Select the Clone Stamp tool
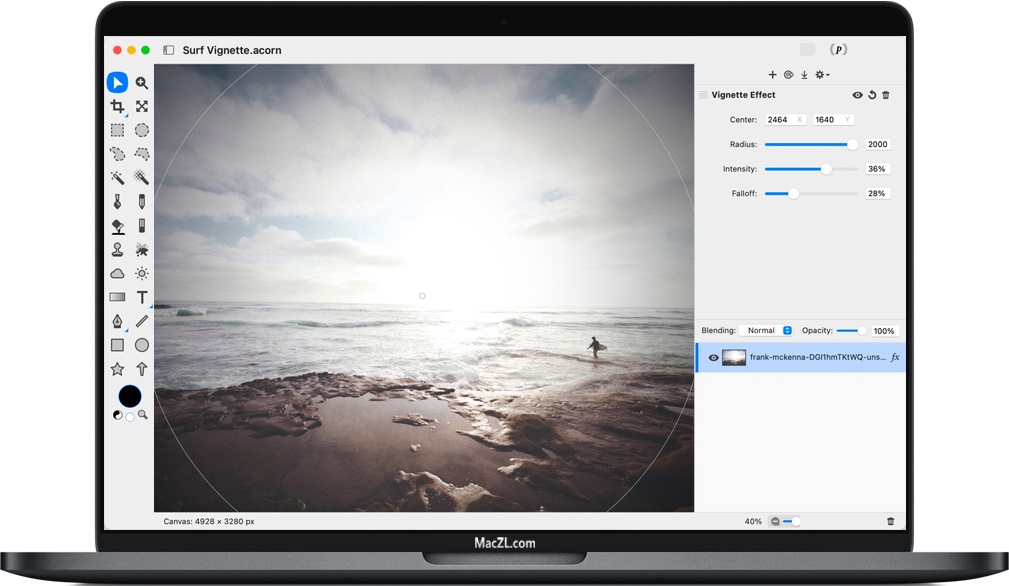The image size is (1009, 586). (x=117, y=249)
